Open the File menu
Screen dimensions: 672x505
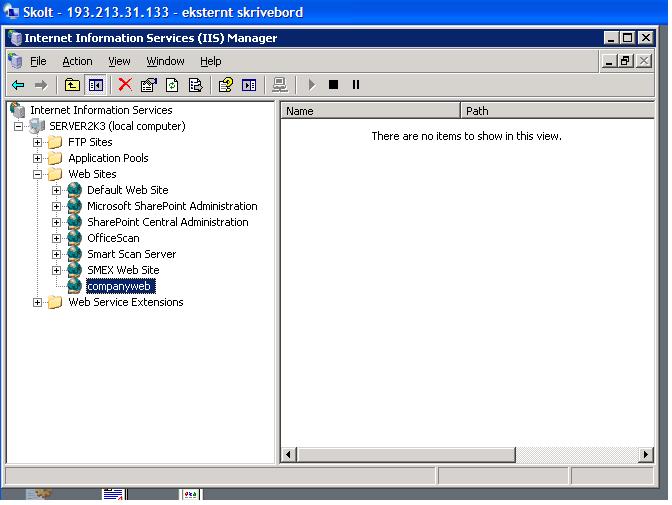click(x=38, y=61)
